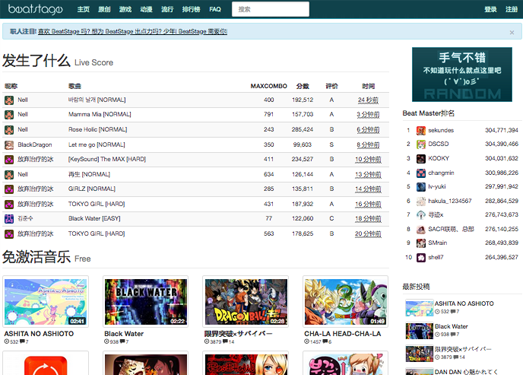Viewport: 523px width, 375px height.
Task: Click the player avatar in the Black Water [EASY] row
Action: (9, 219)
